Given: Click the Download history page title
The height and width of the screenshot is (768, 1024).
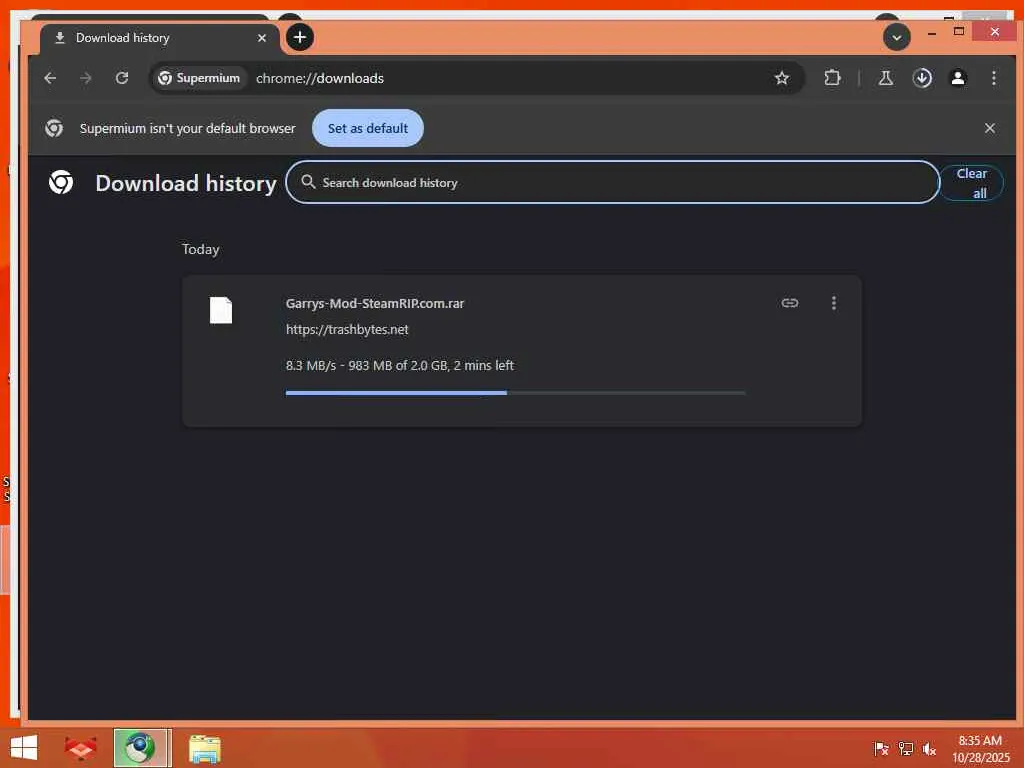Looking at the screenshot, I should click(x=186, y=184).
